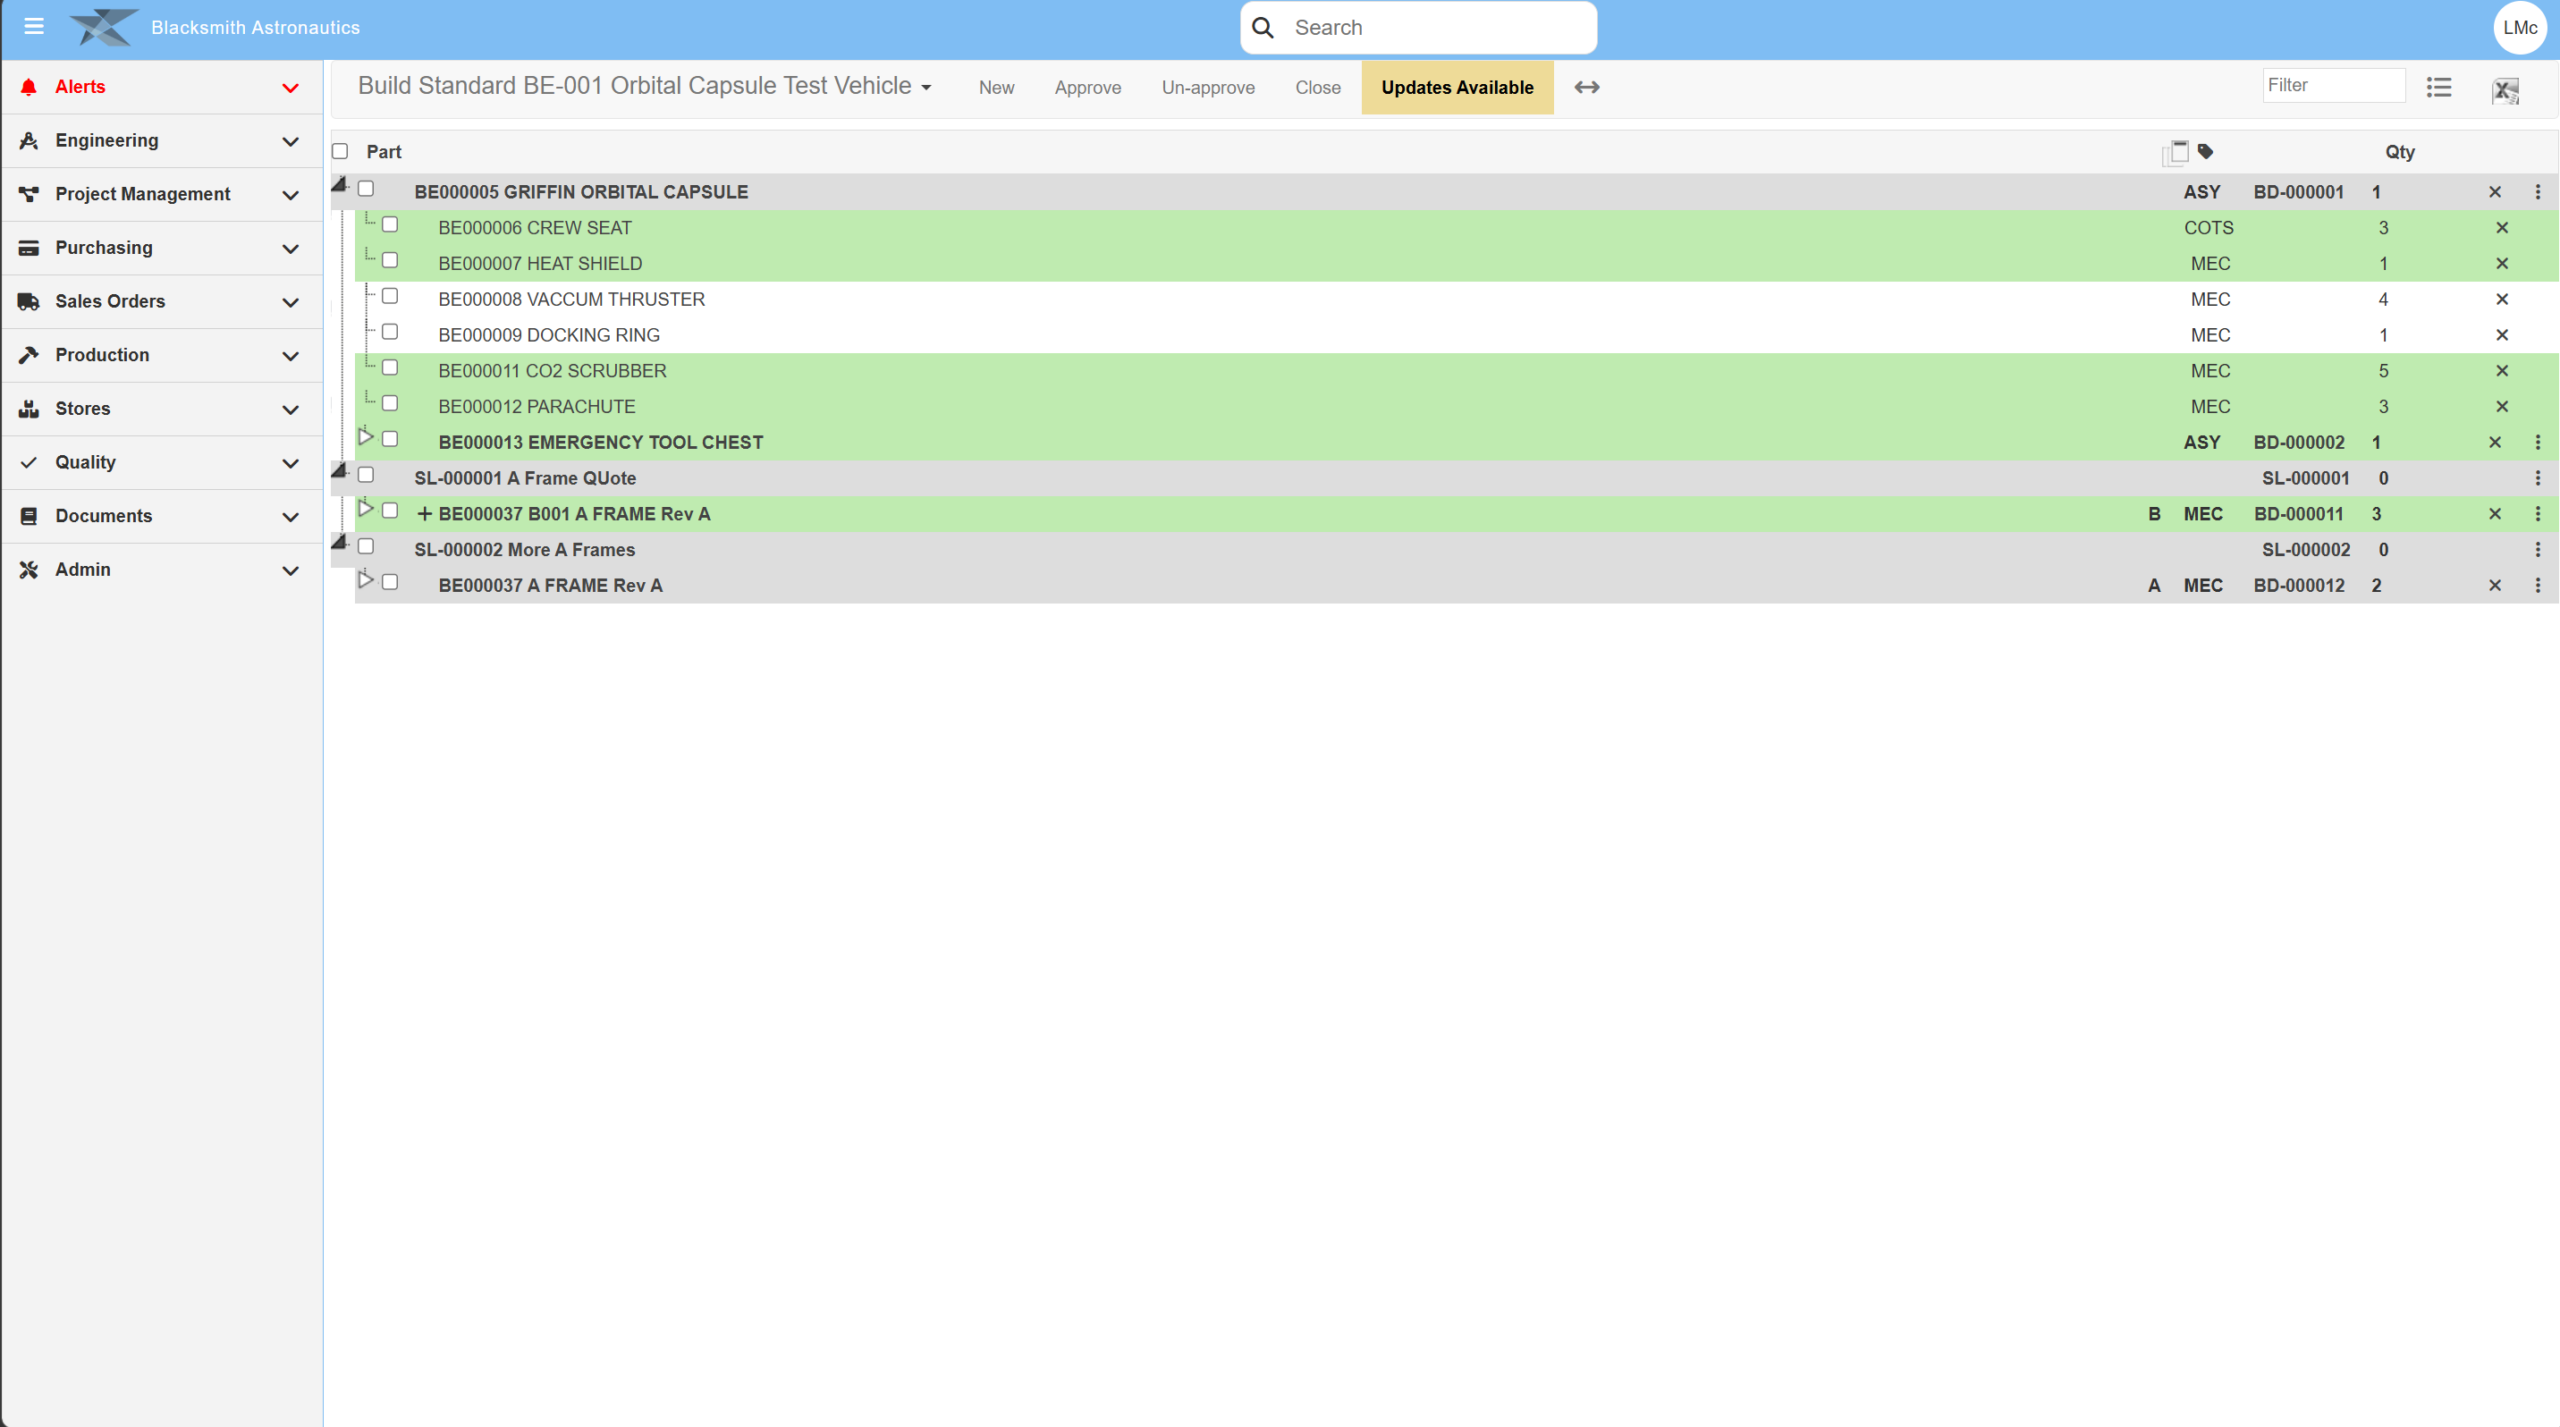The width and height of the screenshot is (2560, 1427).
Task: Remove the BE000012 PARACHUTE row
Action: click(x=2502, y=407)
